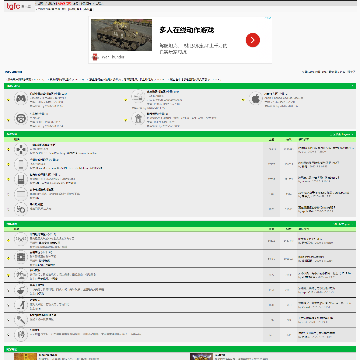Click the ad title 多人在线动作游戏
The image size is (360, 360).
click(186, 30)
